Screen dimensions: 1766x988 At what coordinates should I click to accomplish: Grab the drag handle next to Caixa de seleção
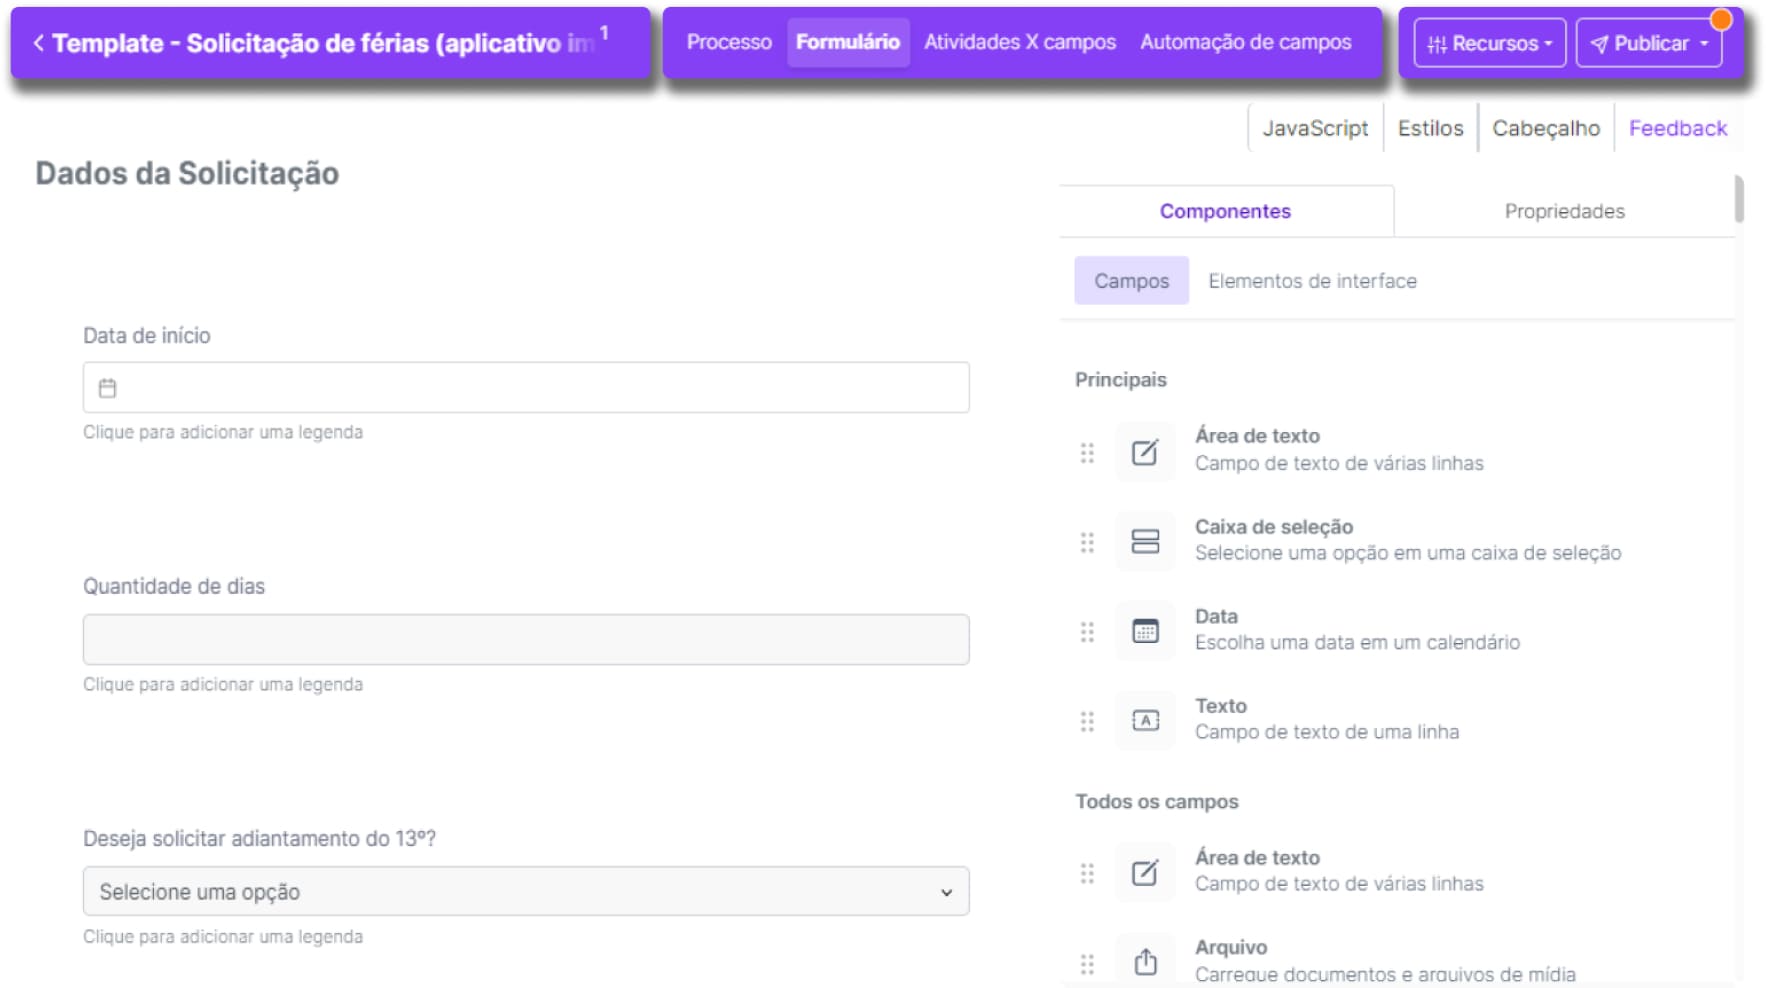(1088, 541)
